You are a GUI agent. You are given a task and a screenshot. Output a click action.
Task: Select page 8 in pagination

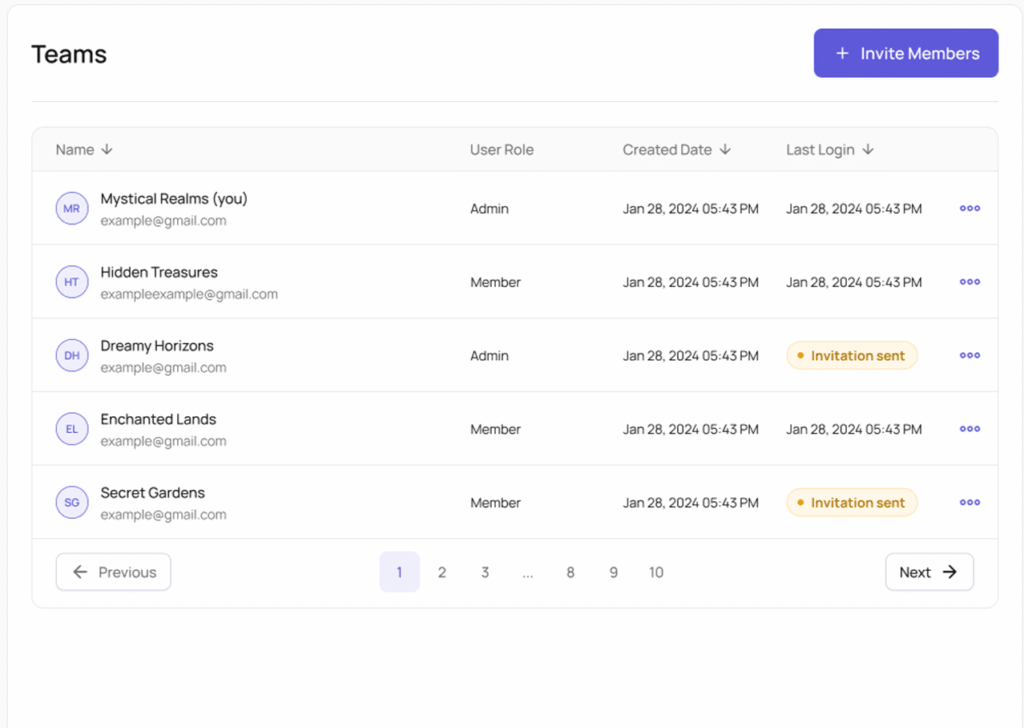570,572
